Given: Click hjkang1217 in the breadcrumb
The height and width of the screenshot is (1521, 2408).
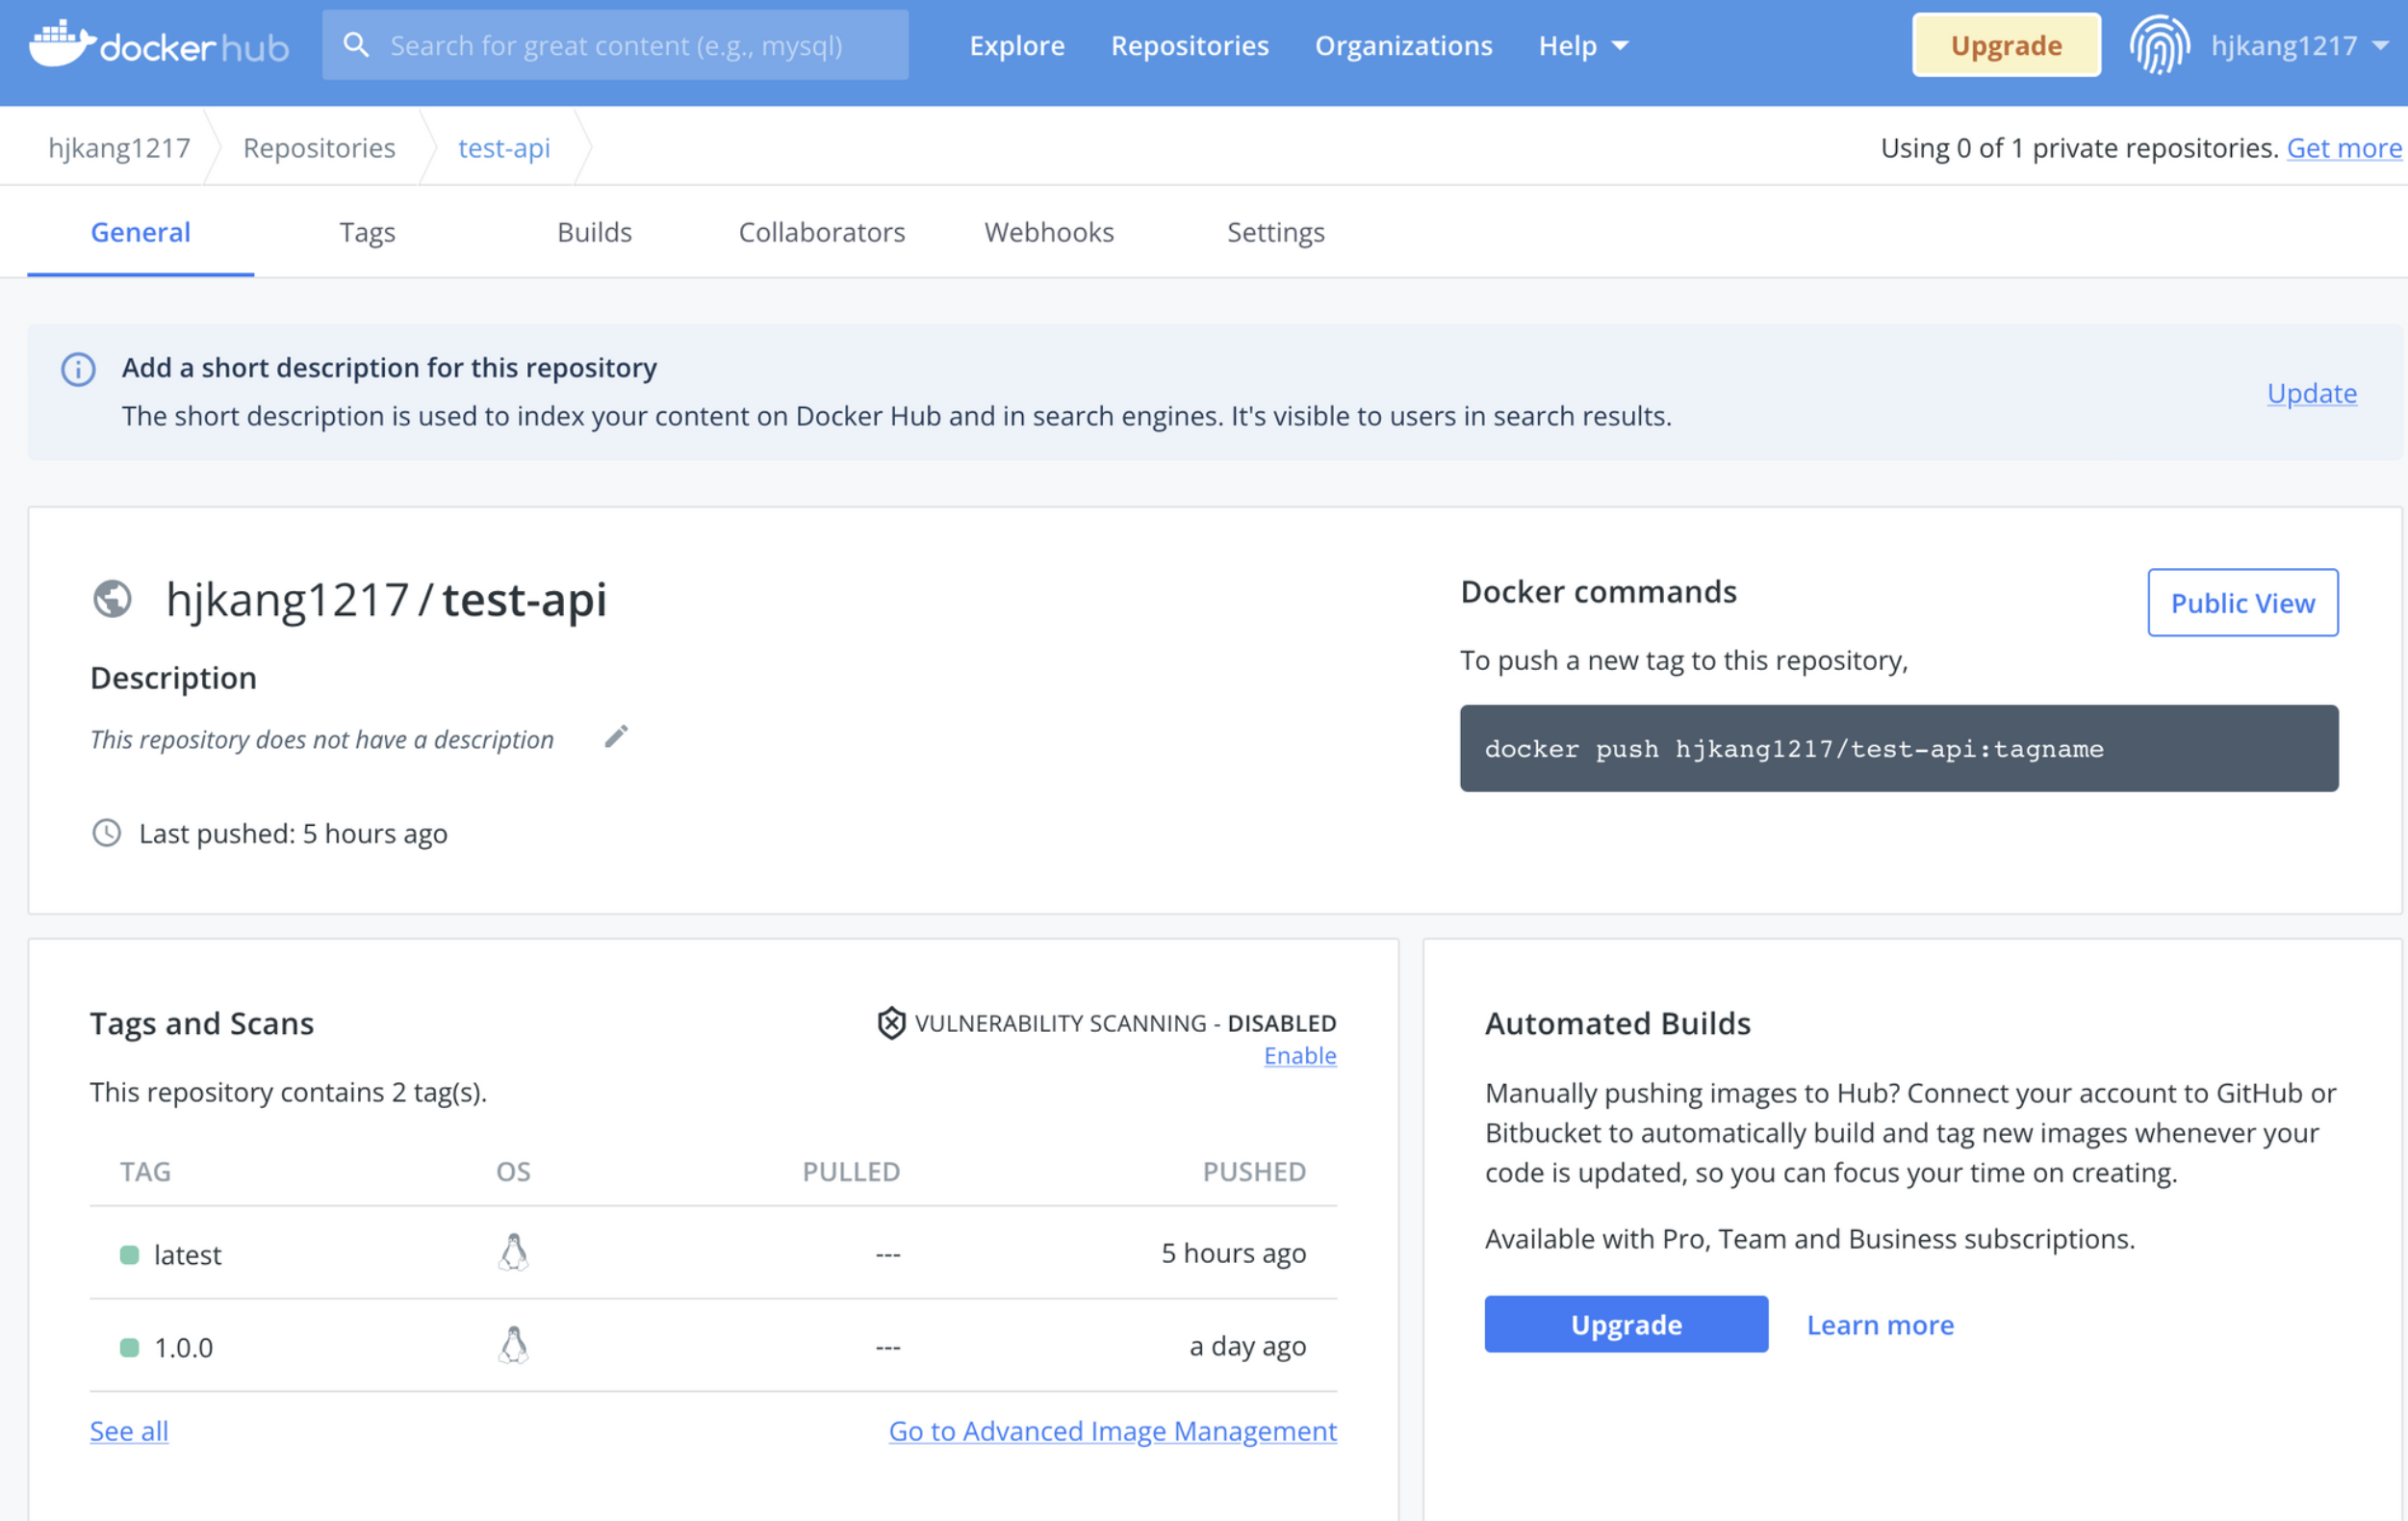Looking at the screenshot, I should 119,148.
